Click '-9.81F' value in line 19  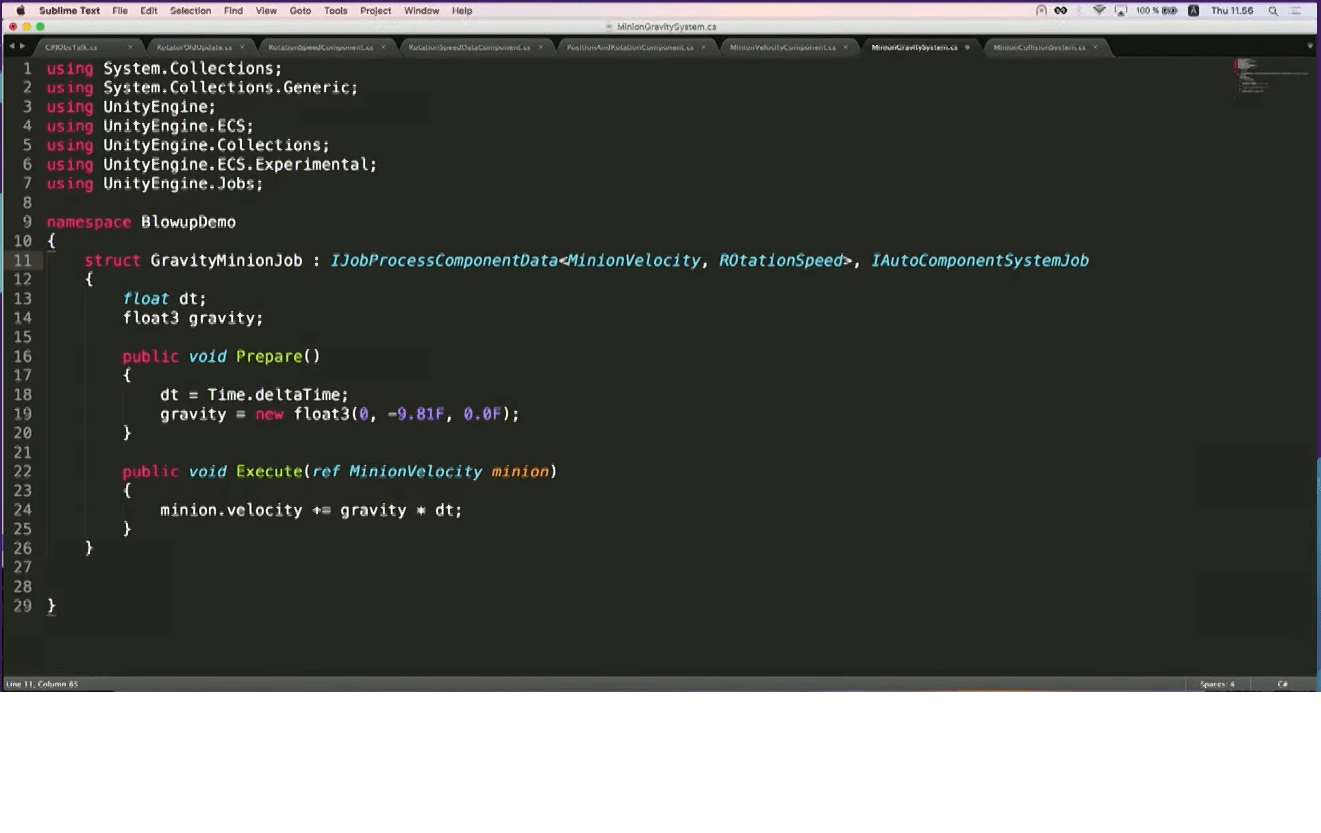[x=415, y=414]
